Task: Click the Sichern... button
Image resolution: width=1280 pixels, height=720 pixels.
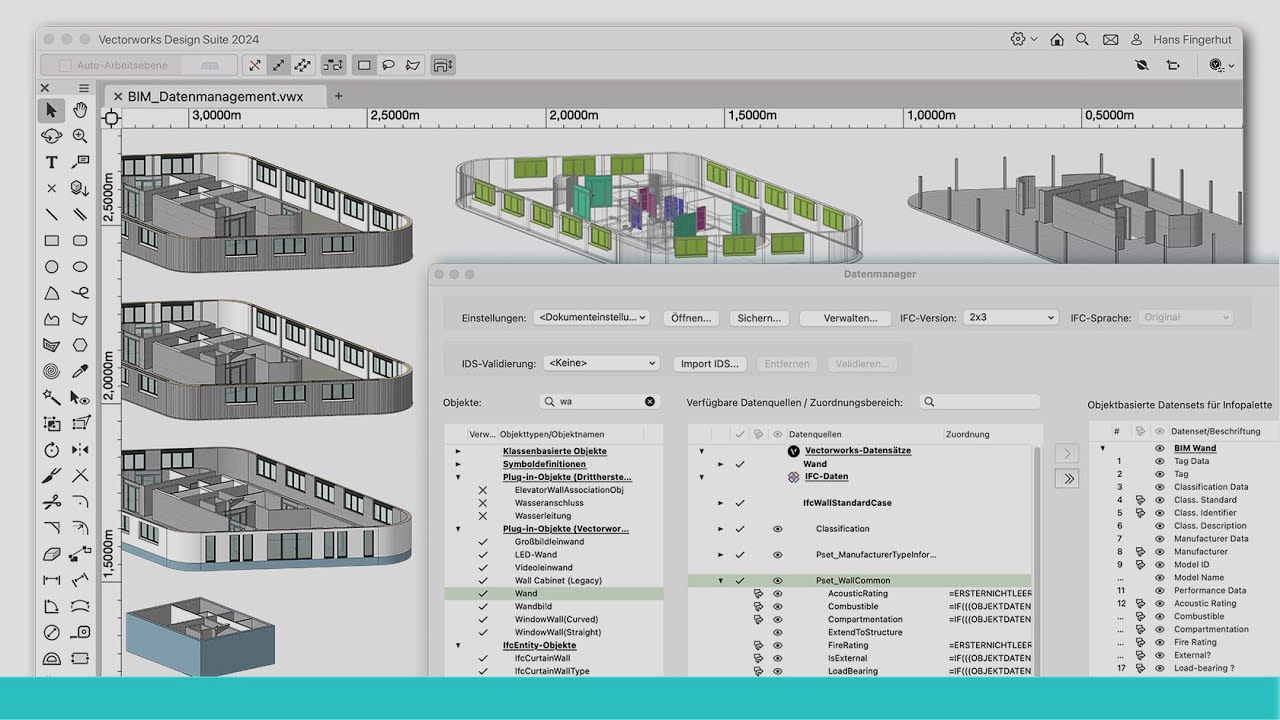Action: click(759, 318)
